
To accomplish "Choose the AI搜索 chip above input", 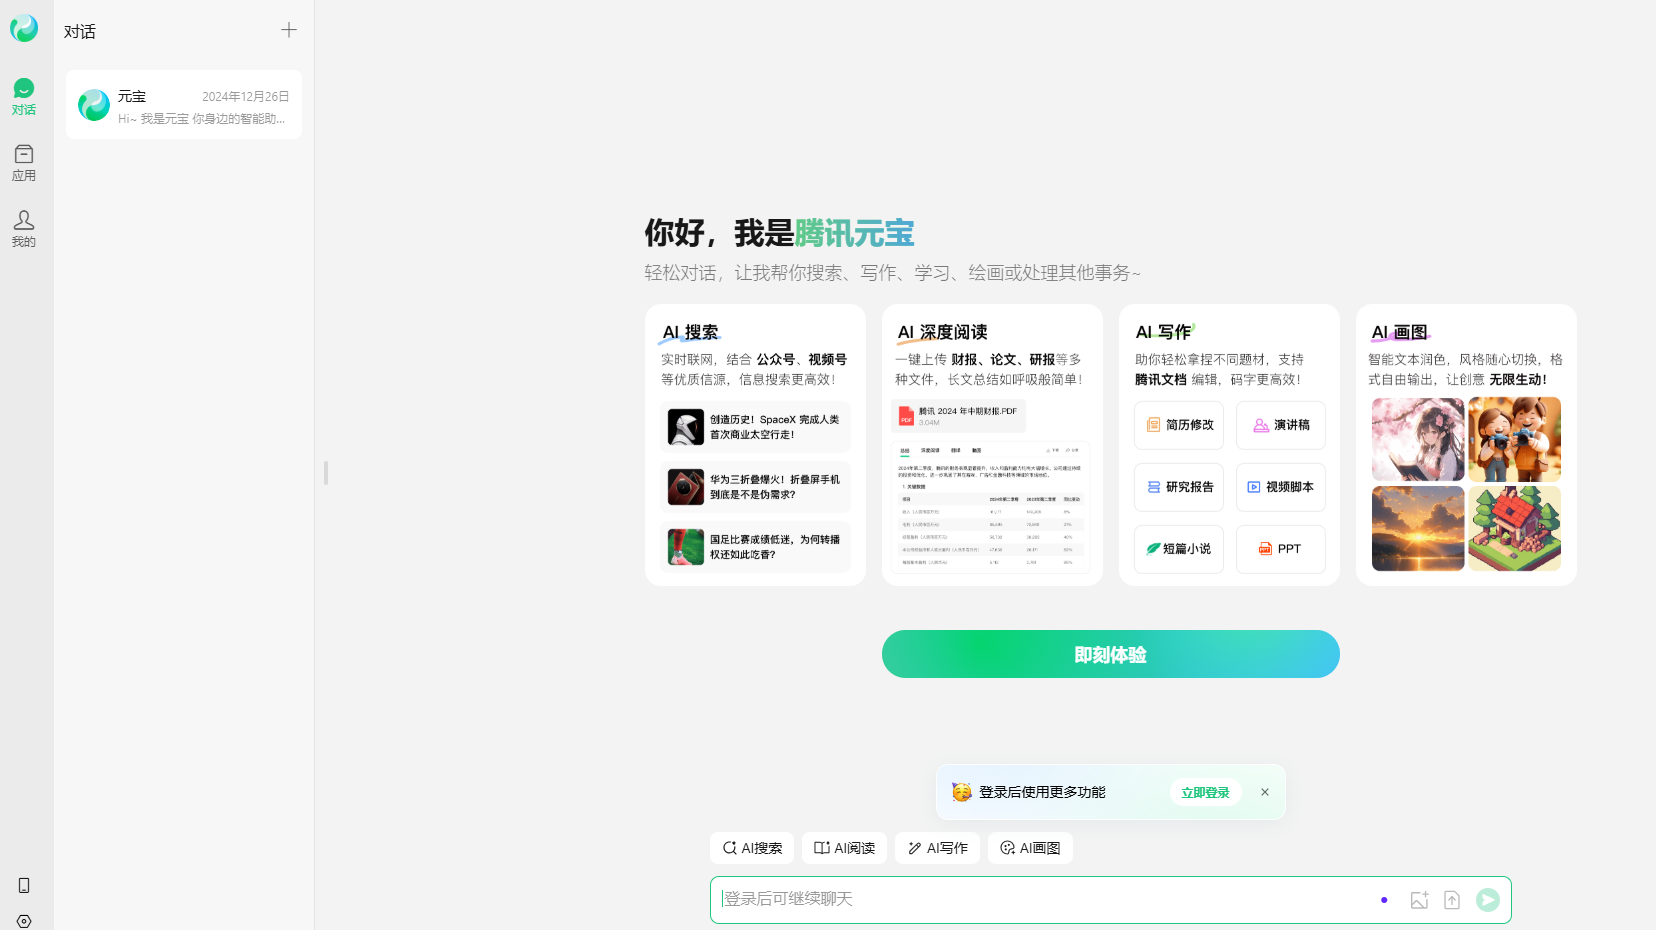I will point(752,848).
